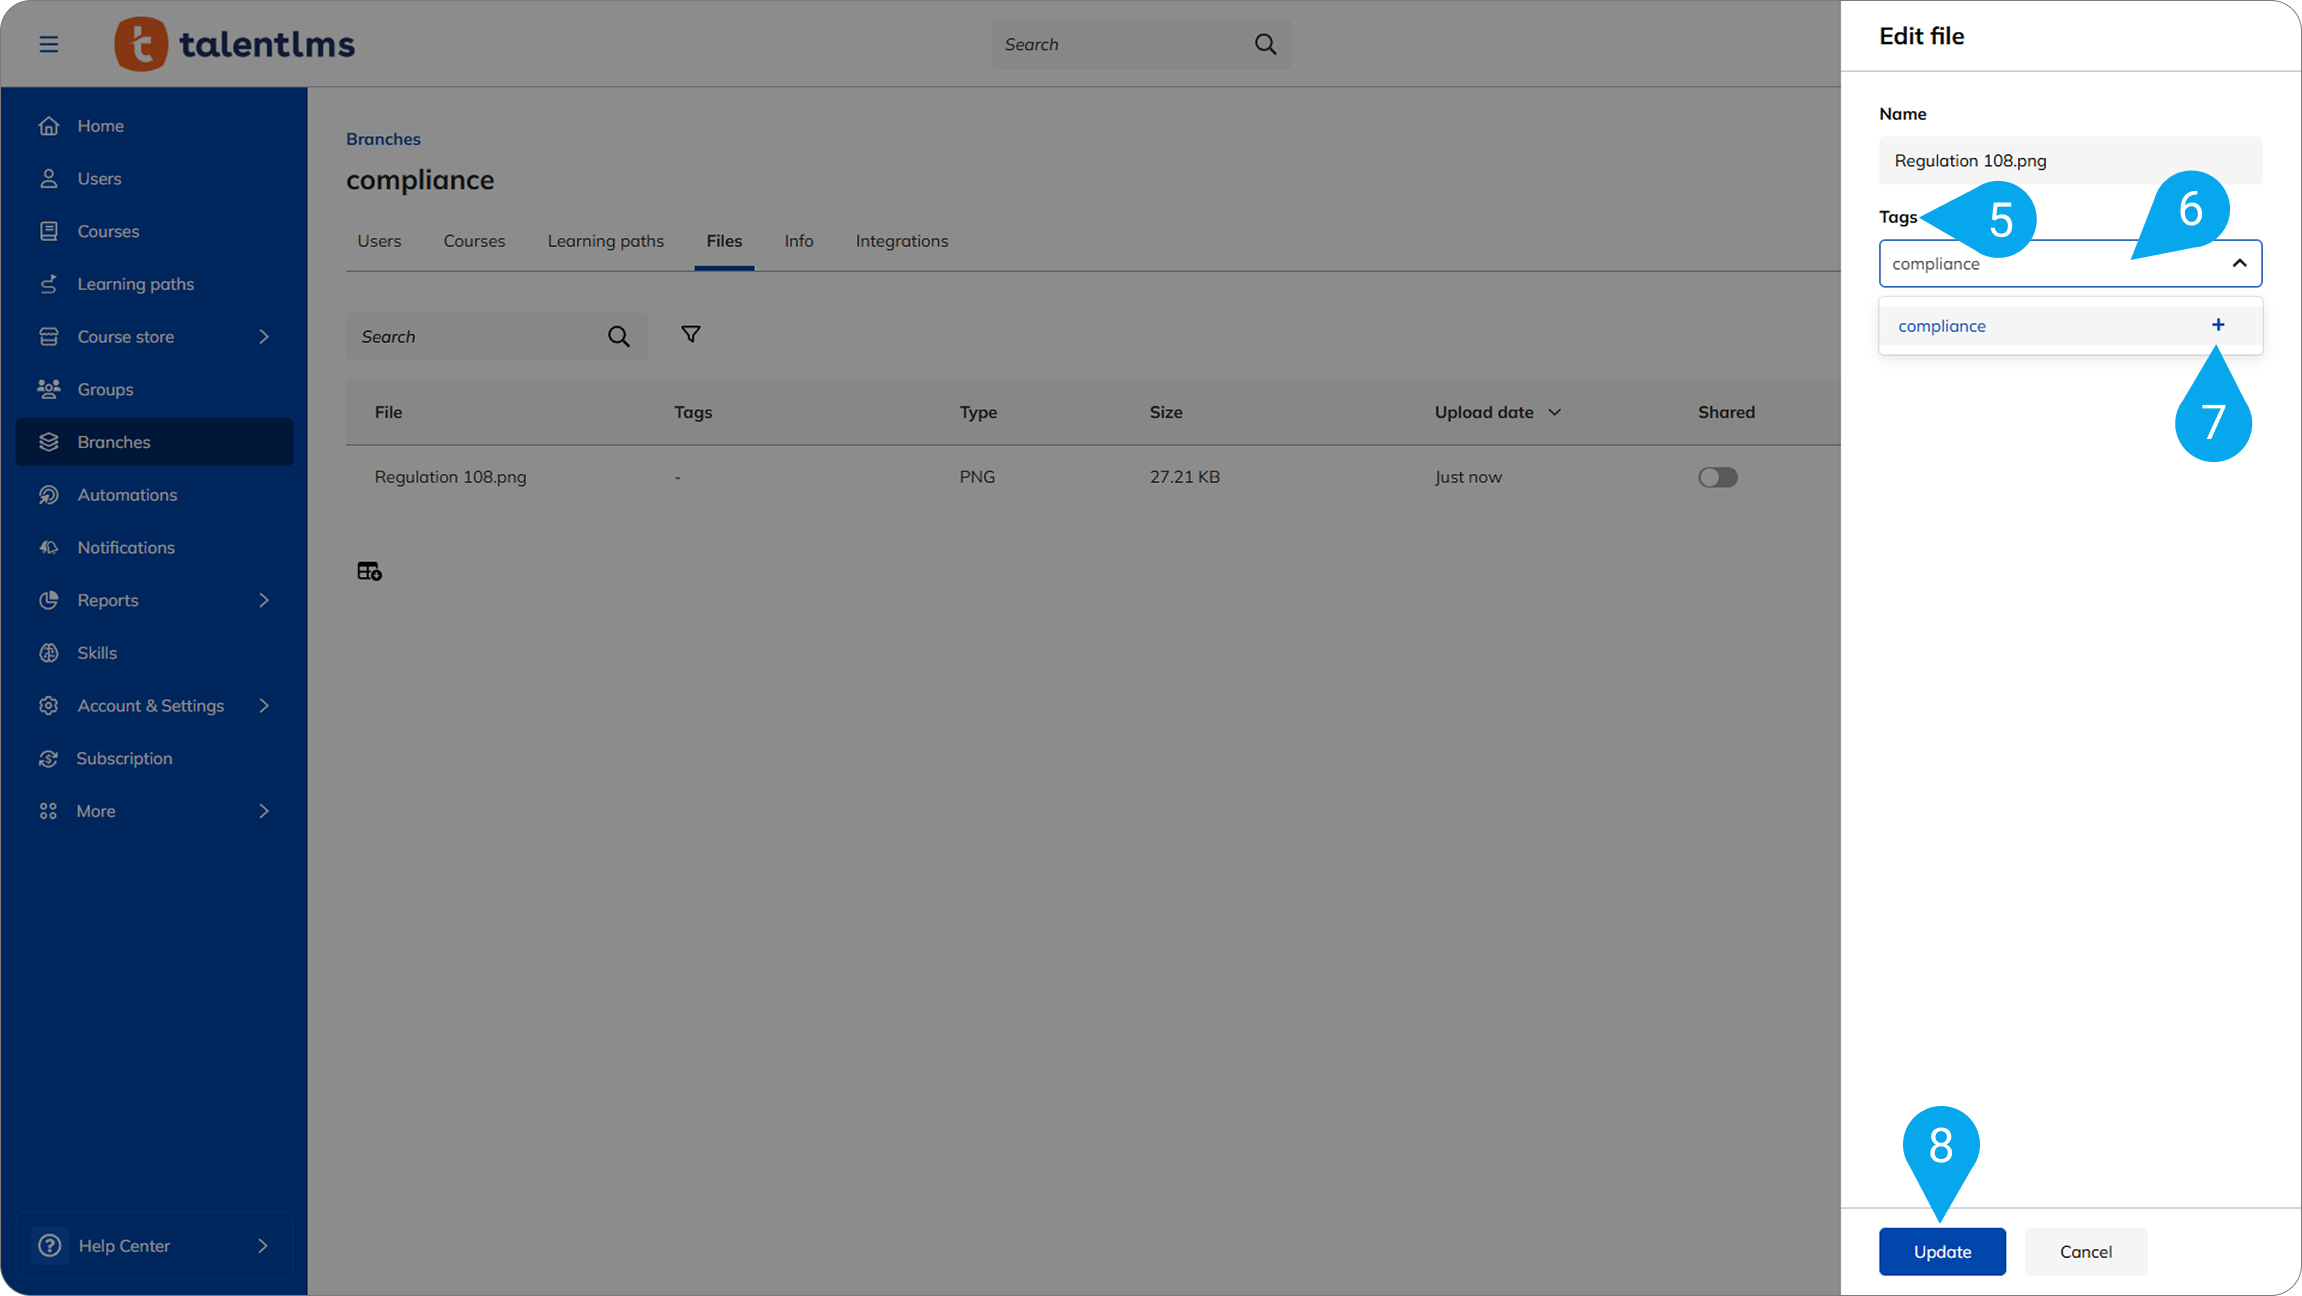
Task: Open Skills from the sidebar
Action: point(97,653)
